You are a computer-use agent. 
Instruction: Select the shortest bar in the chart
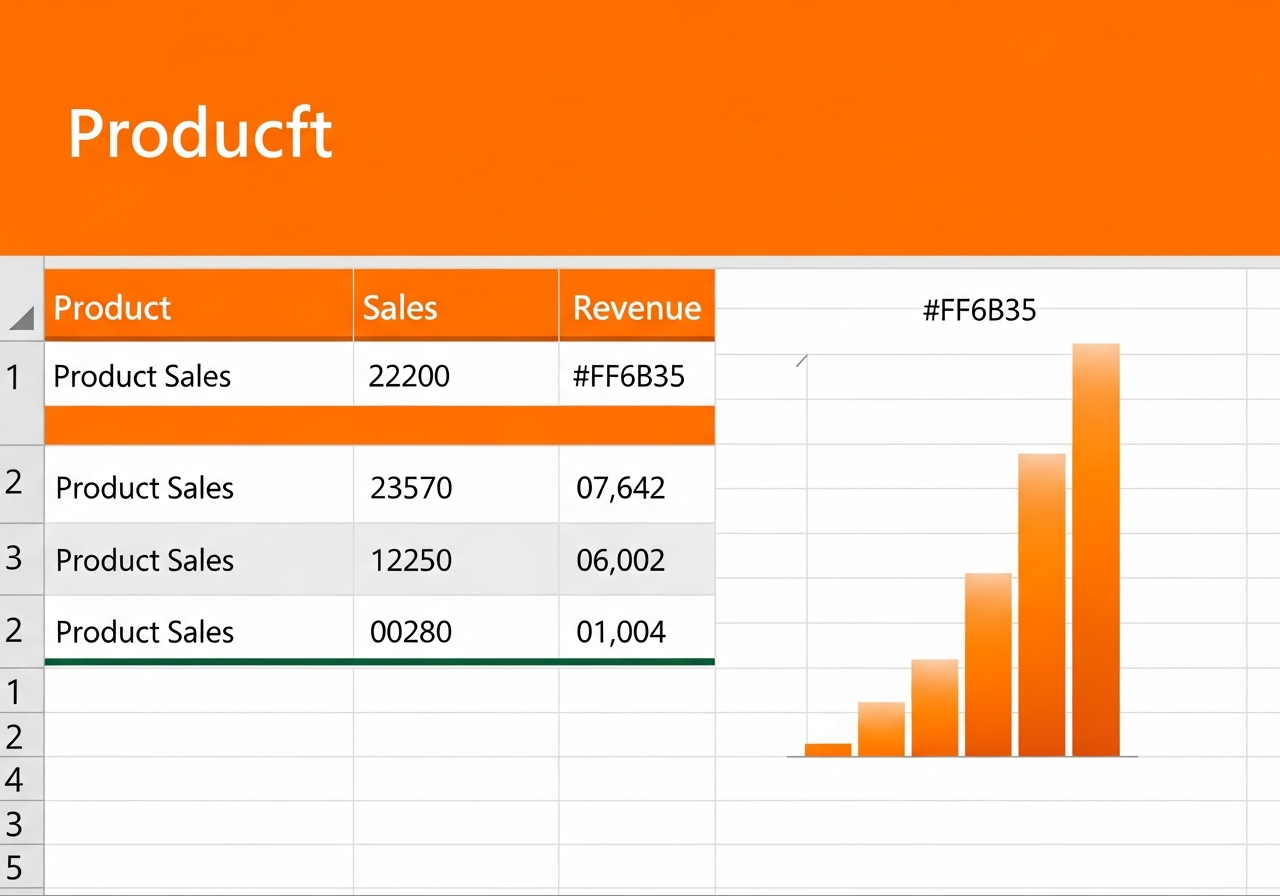(x=828, y=750)
